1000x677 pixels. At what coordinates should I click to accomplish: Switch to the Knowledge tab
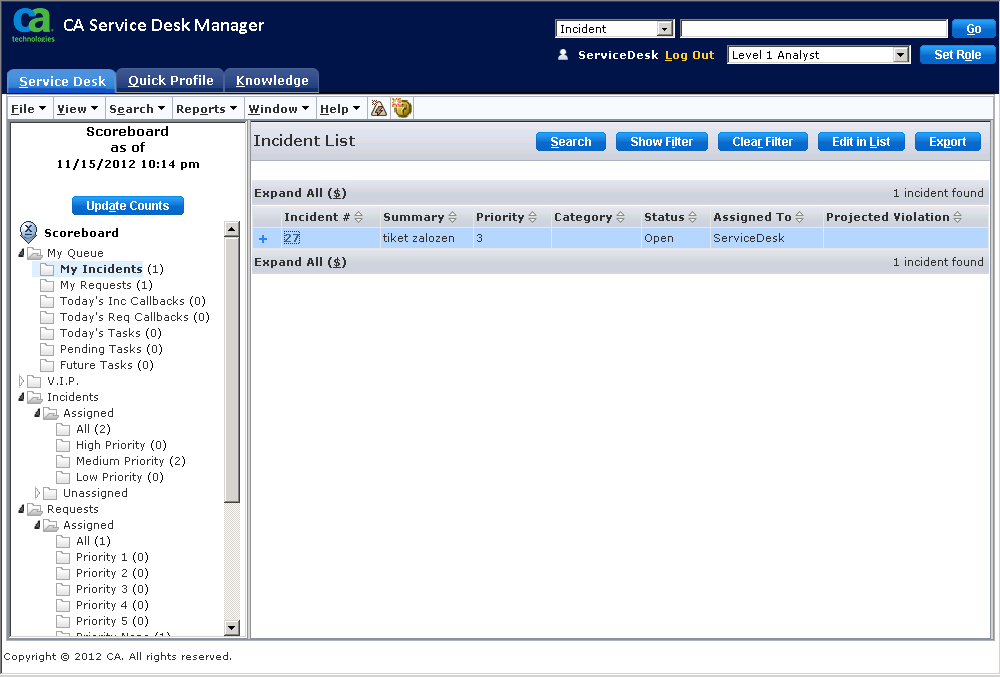[x=272, y=81]
